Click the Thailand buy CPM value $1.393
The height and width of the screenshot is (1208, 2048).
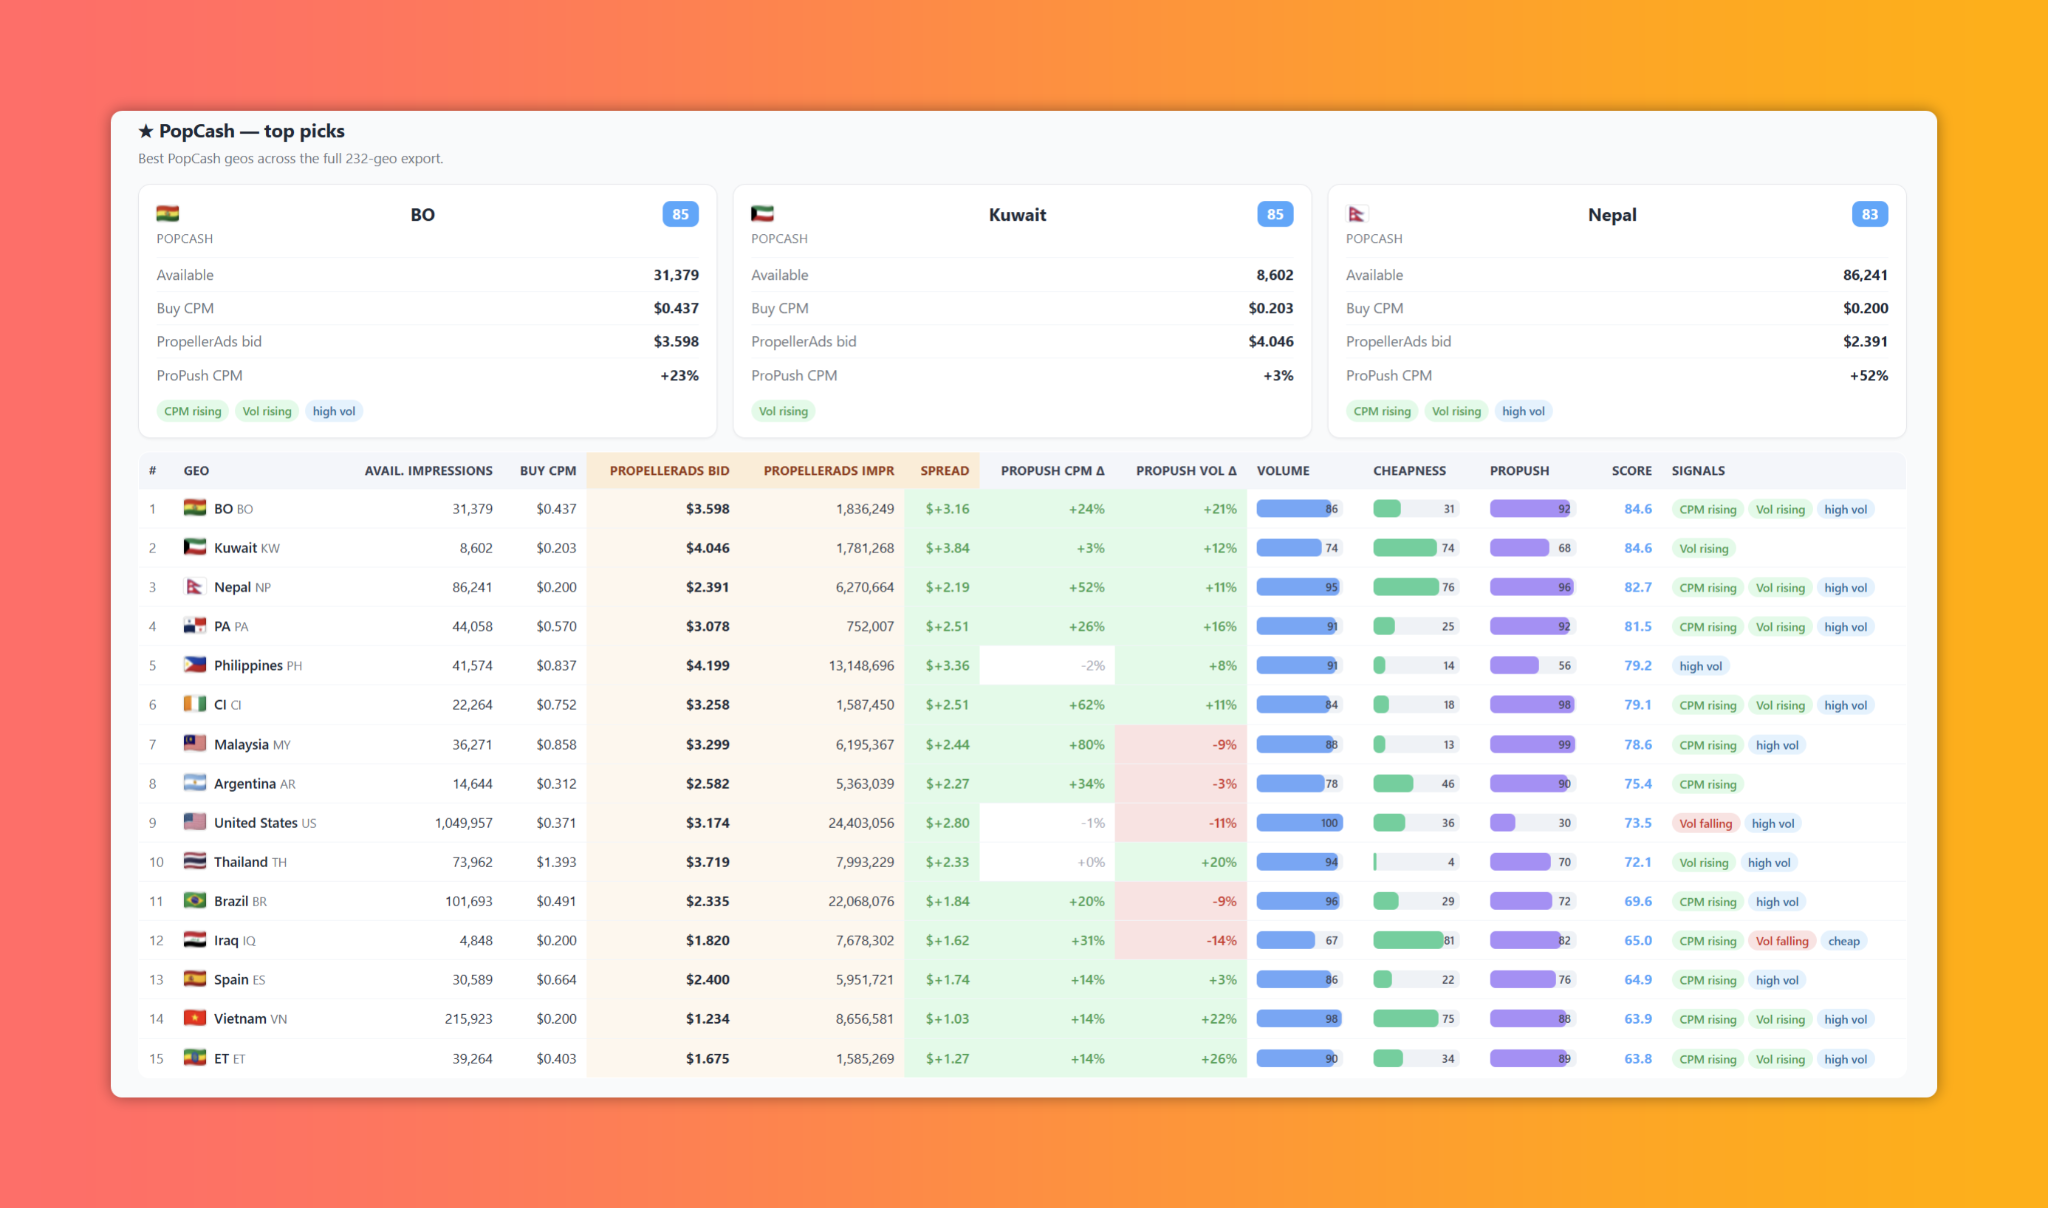556,862
